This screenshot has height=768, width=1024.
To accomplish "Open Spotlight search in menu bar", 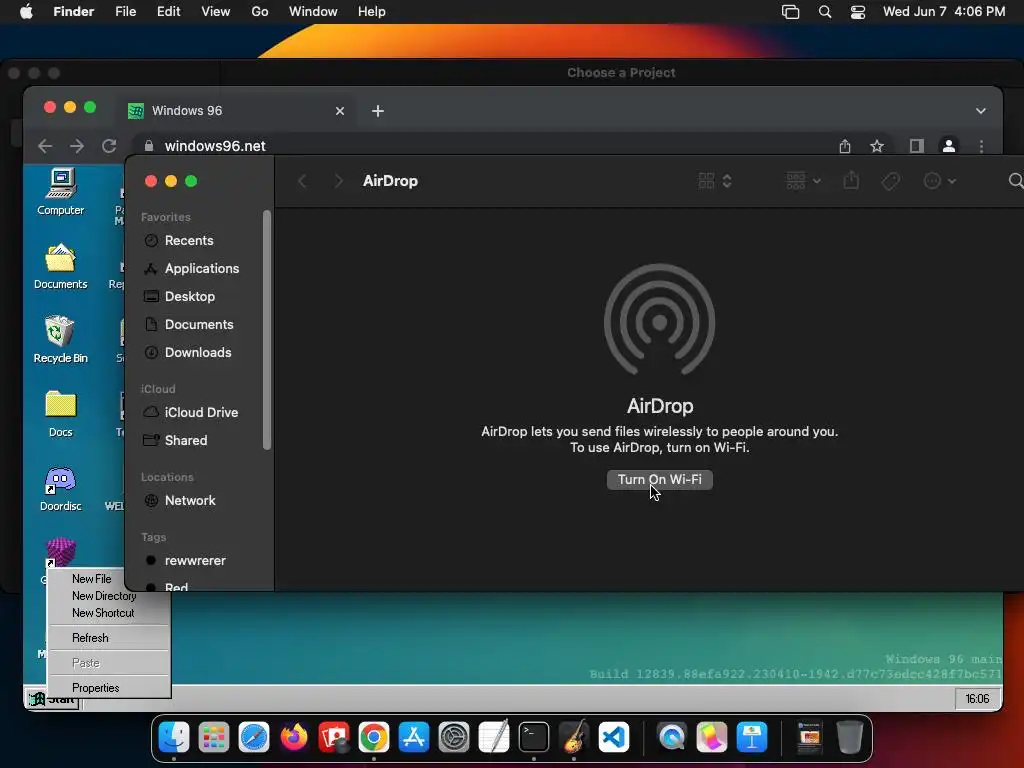I will pos(825,12).
